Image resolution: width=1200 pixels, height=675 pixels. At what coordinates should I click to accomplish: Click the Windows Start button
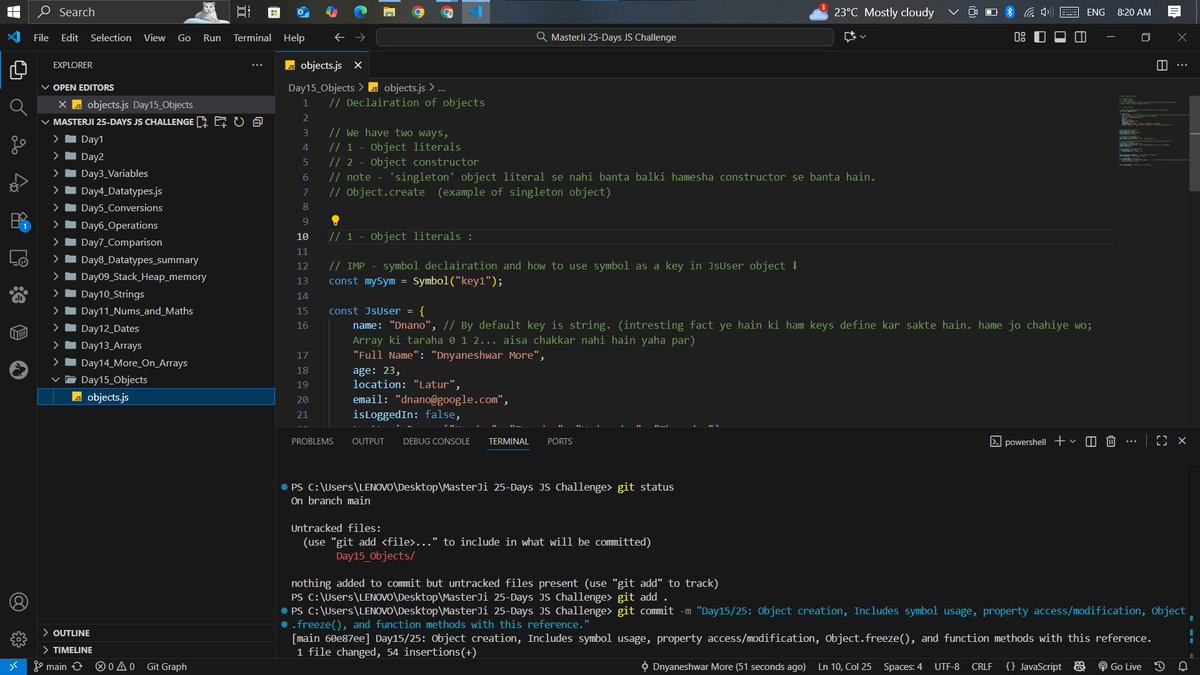13,12
